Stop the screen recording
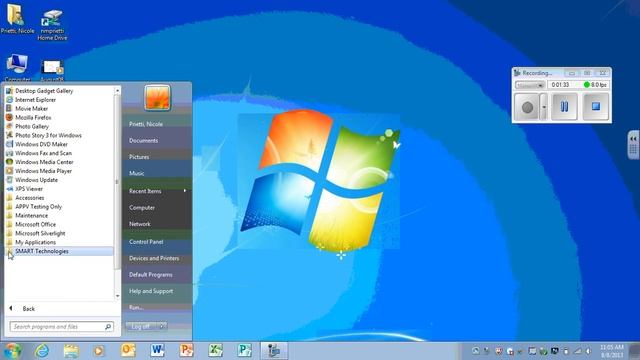The image size is (640, 360). pos(596,107)
